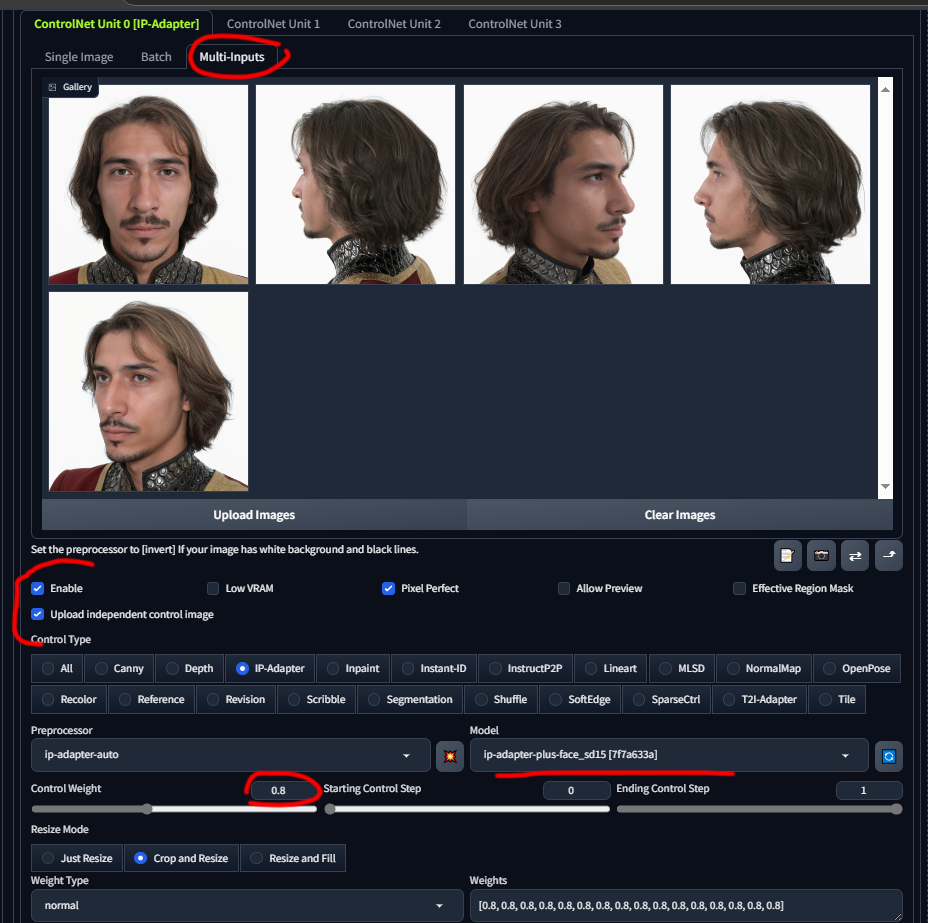Toggle Upload independent control image
This screenshot has width=928, height=923.
(37, 614)
